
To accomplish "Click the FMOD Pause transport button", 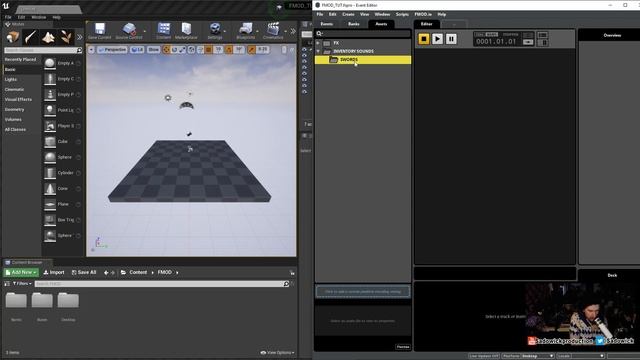I will click(x=451, y=39).
